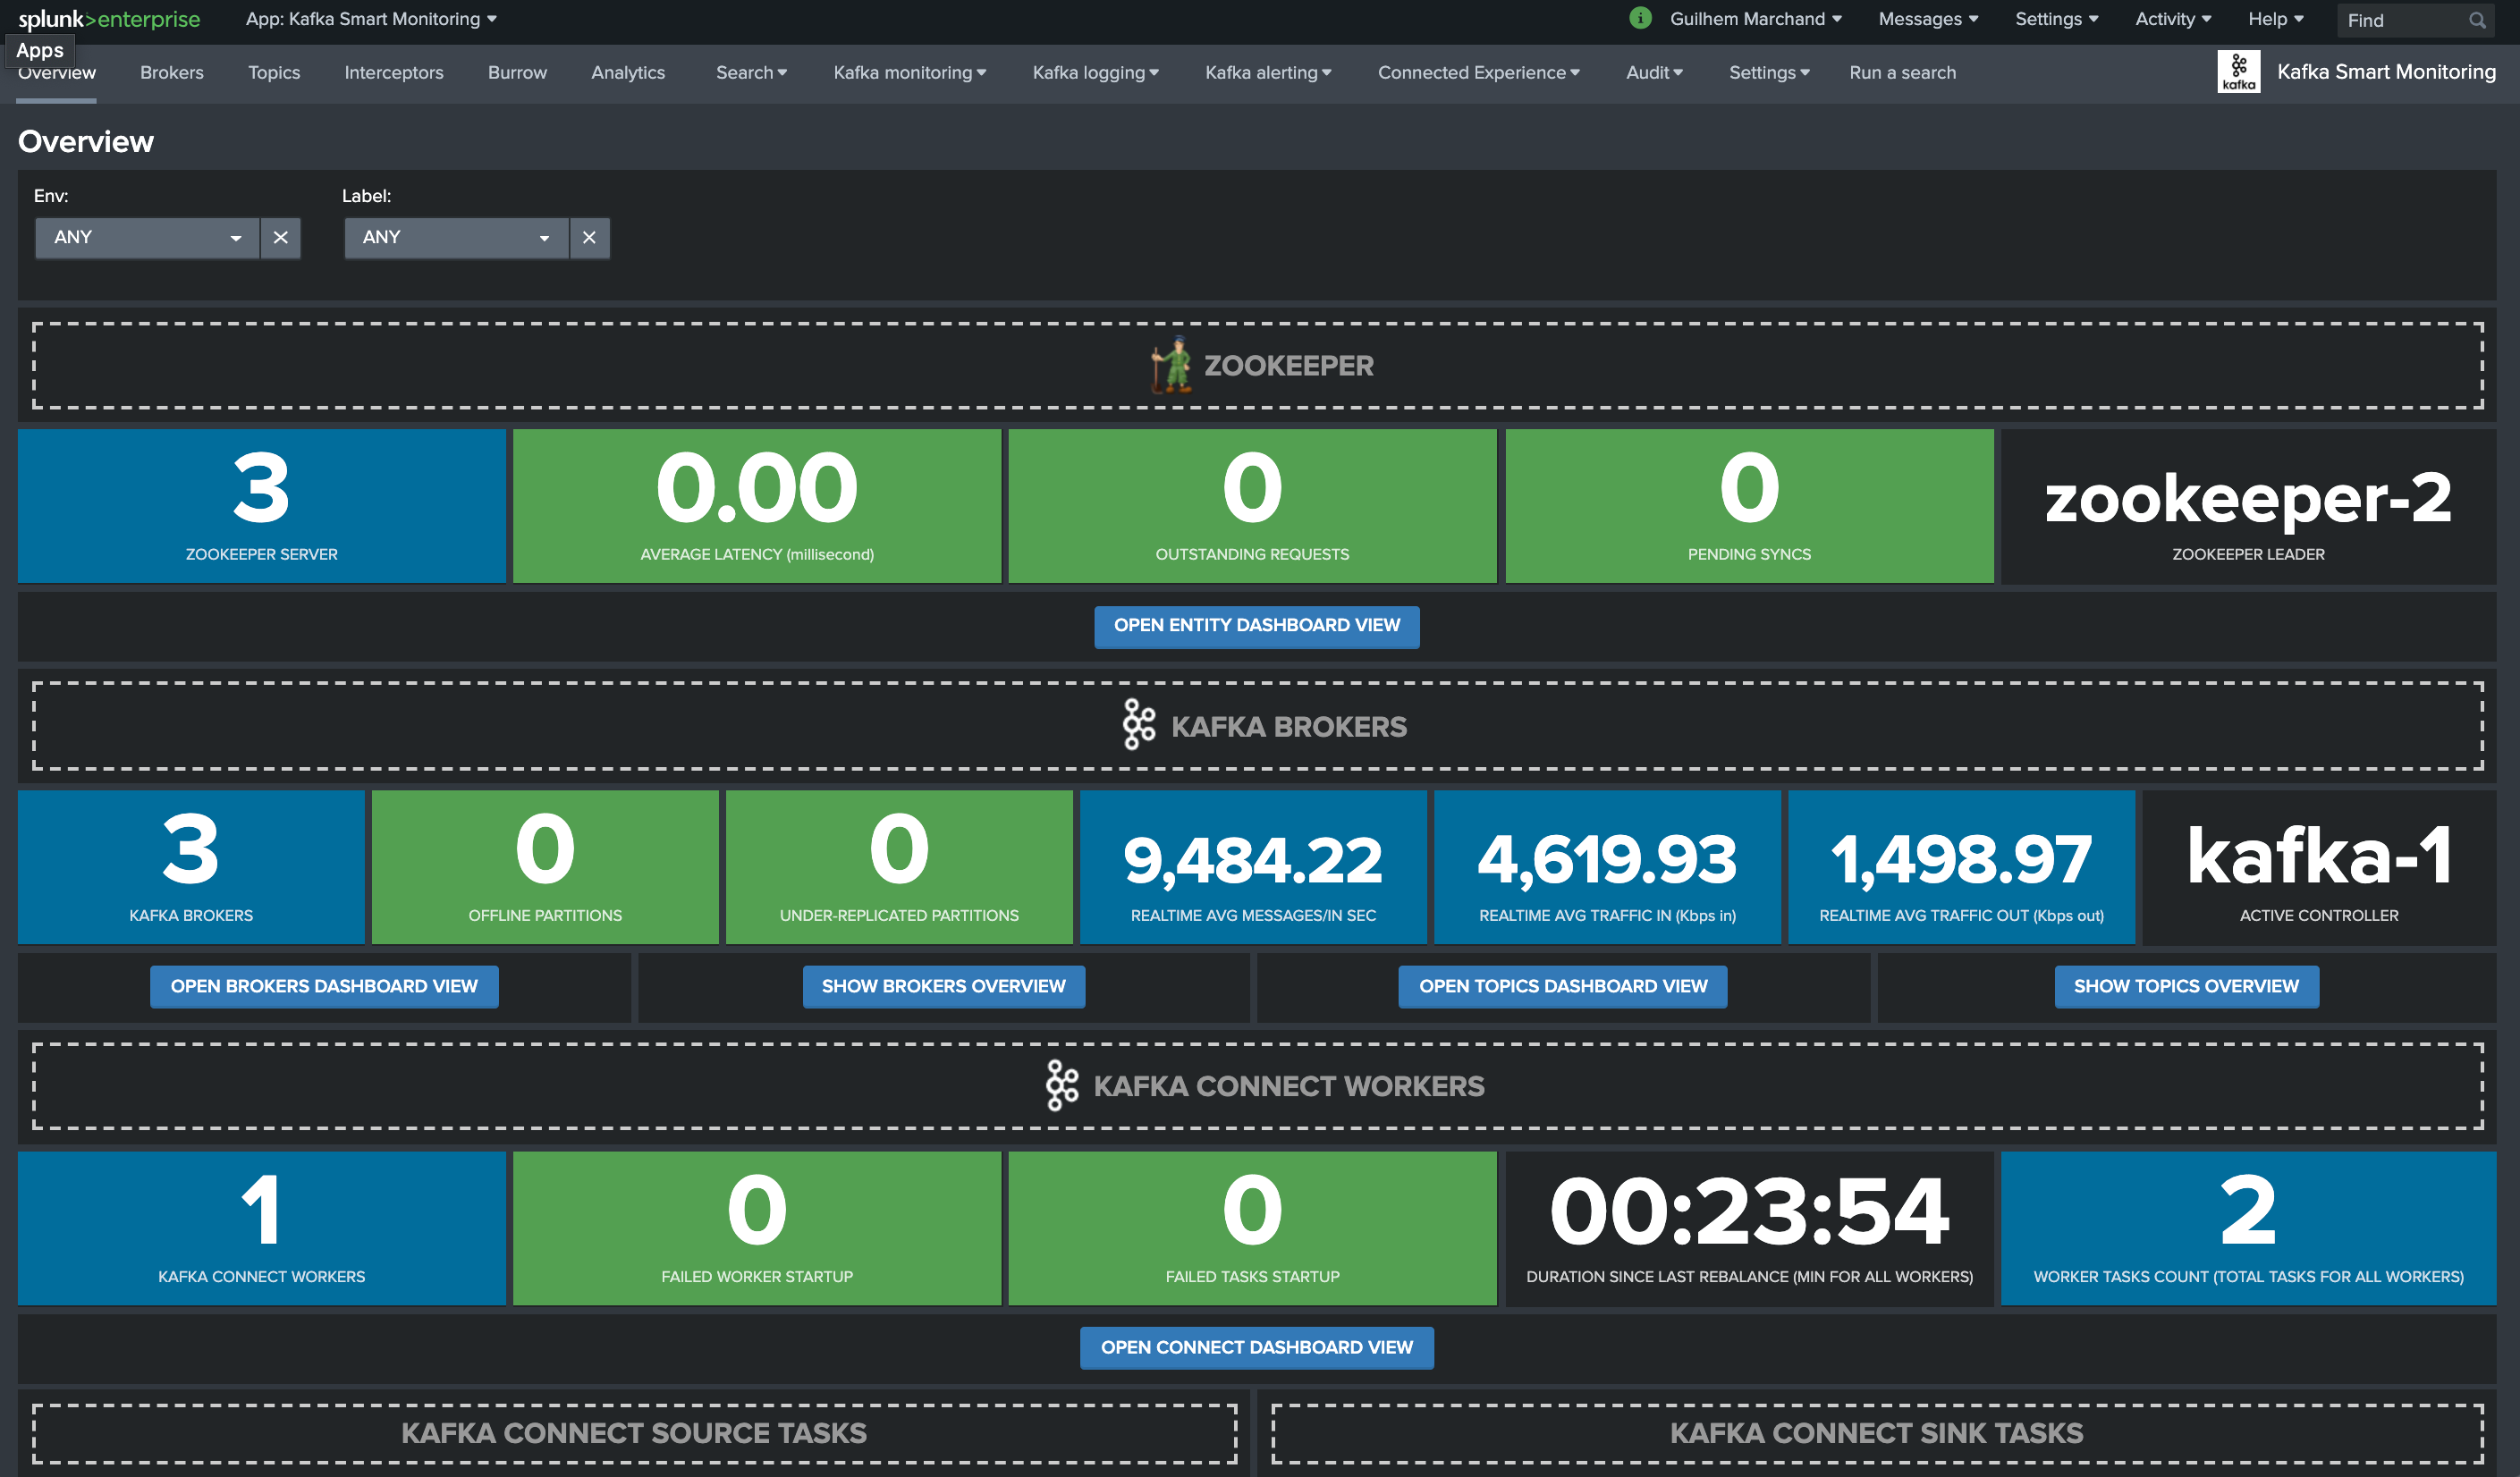Click the Zookeeper mascot icon
Screen dimensions: 2520x1477
(x=1172, y=365)
